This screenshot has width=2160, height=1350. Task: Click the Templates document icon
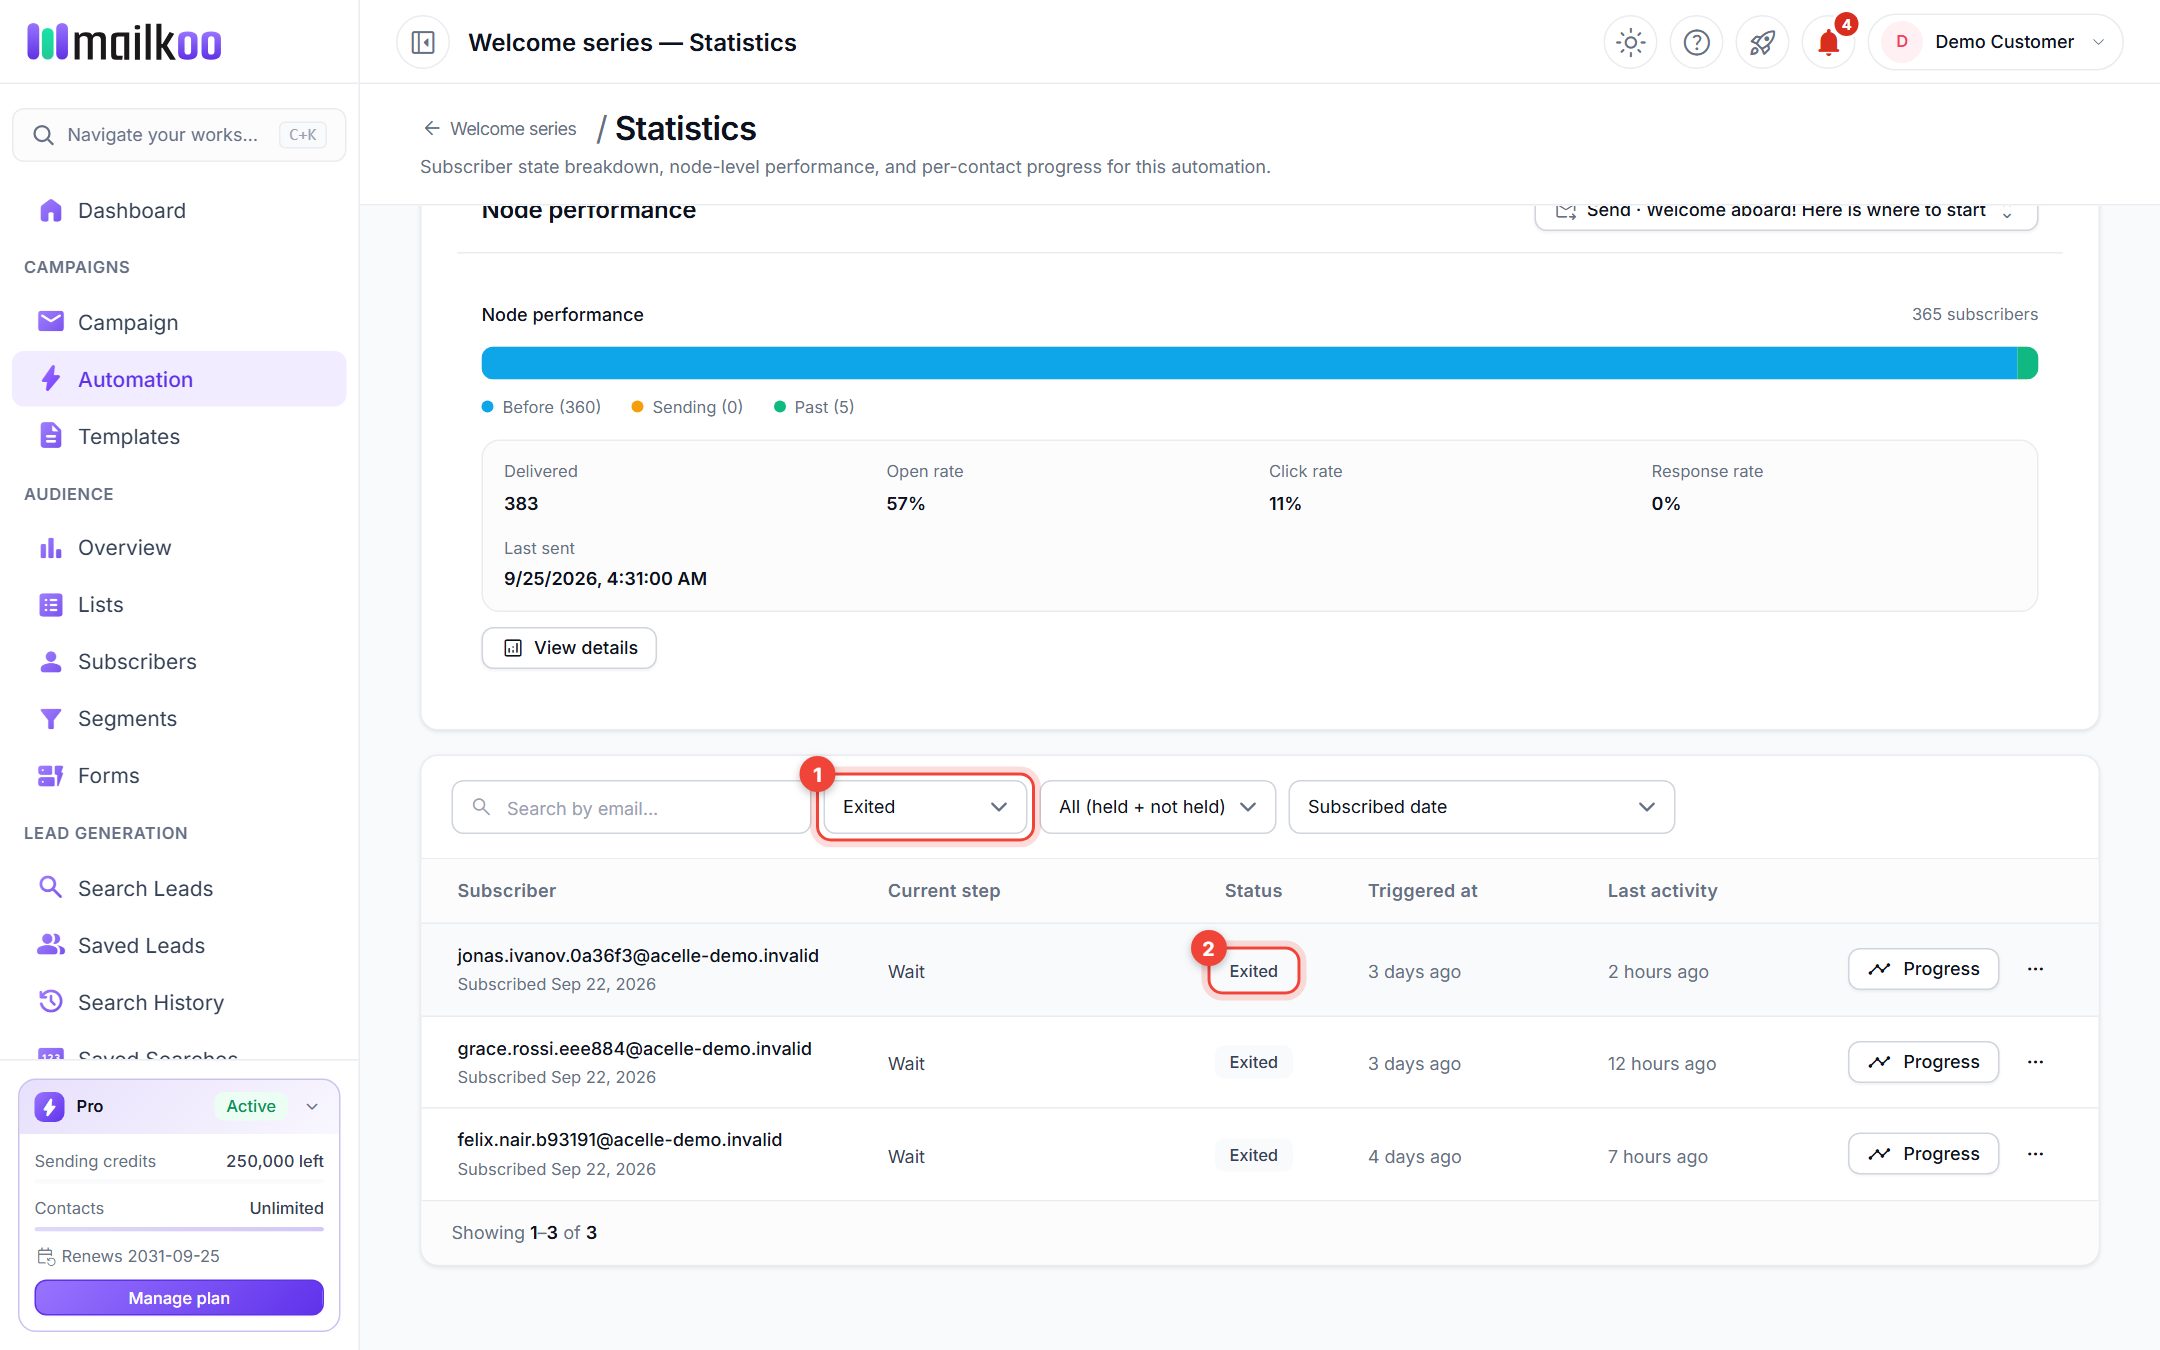click(51, 435)
